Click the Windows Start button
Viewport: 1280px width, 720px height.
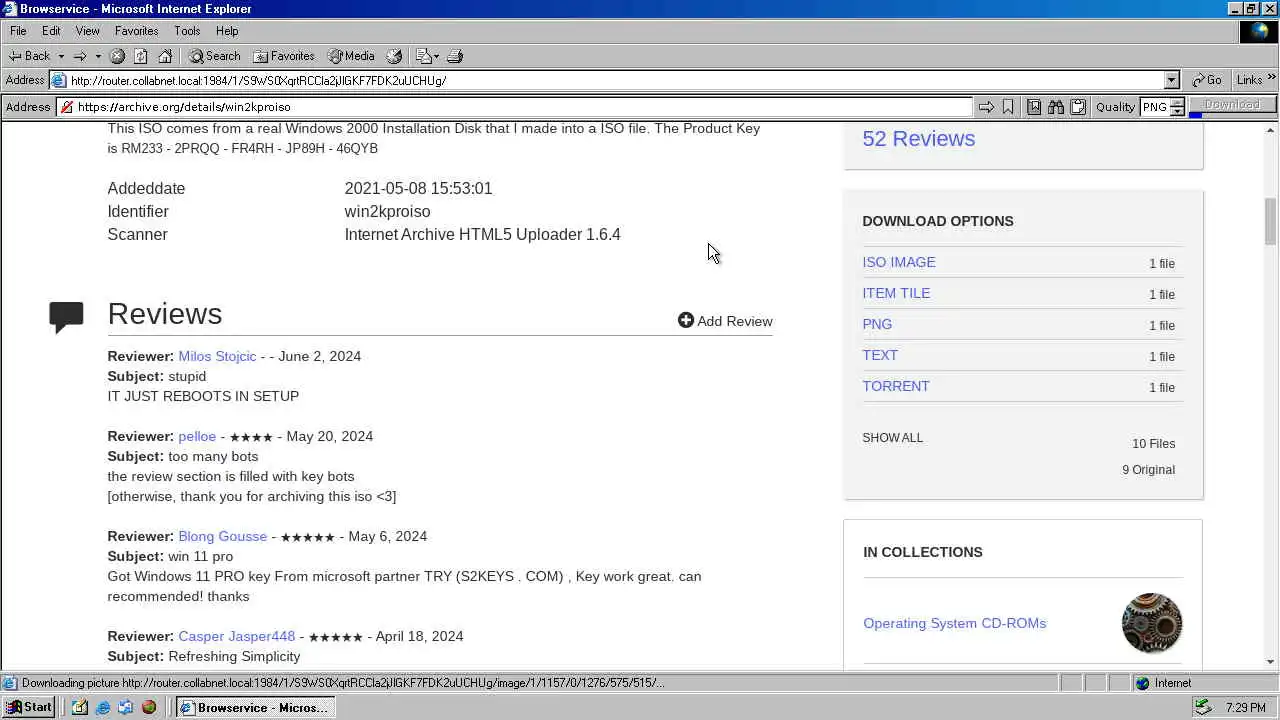[28, 707]
